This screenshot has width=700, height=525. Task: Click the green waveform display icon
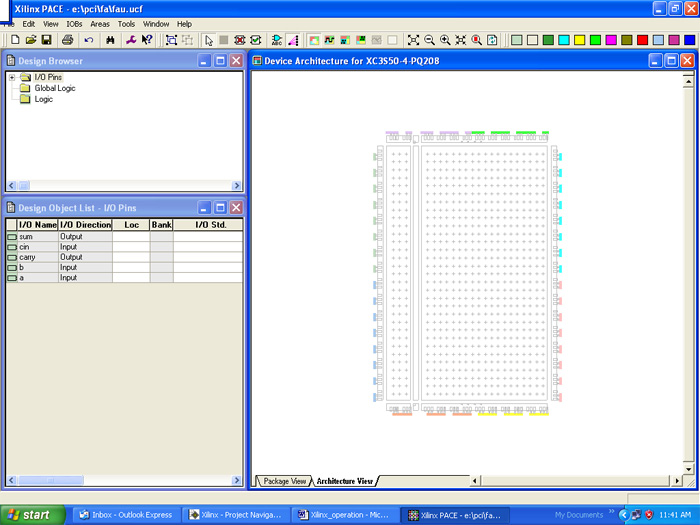click(329, 40)
